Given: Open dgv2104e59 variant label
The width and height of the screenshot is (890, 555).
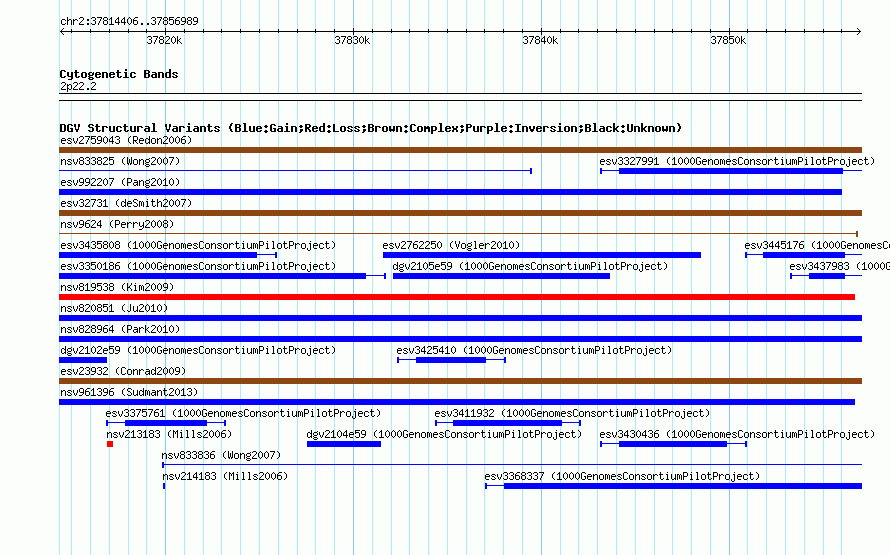Looking at the screenshot, I should [444, 434].
